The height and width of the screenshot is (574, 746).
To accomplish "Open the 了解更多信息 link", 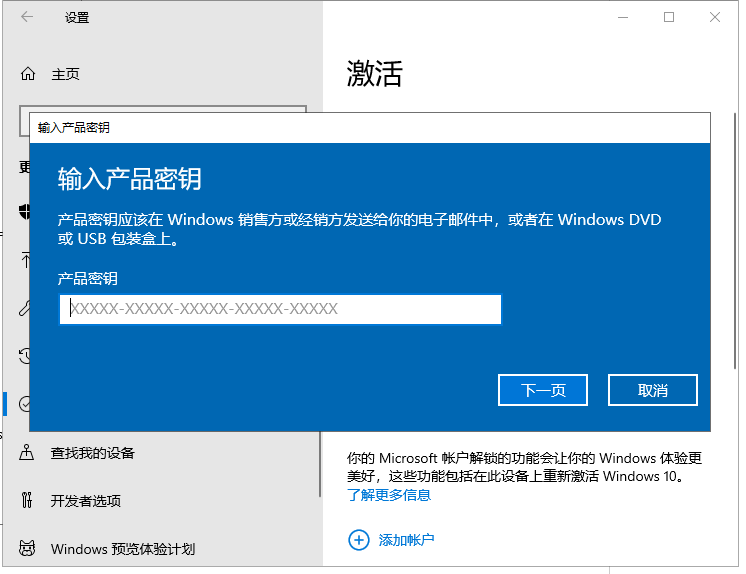I will tap(389, 495).
